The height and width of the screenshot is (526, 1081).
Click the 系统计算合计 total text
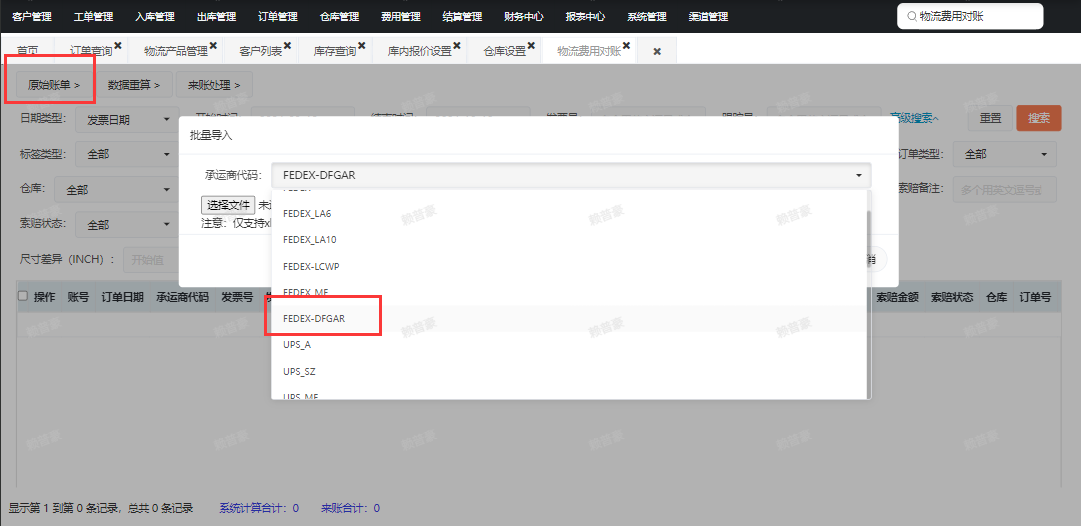tap(259, 508)
